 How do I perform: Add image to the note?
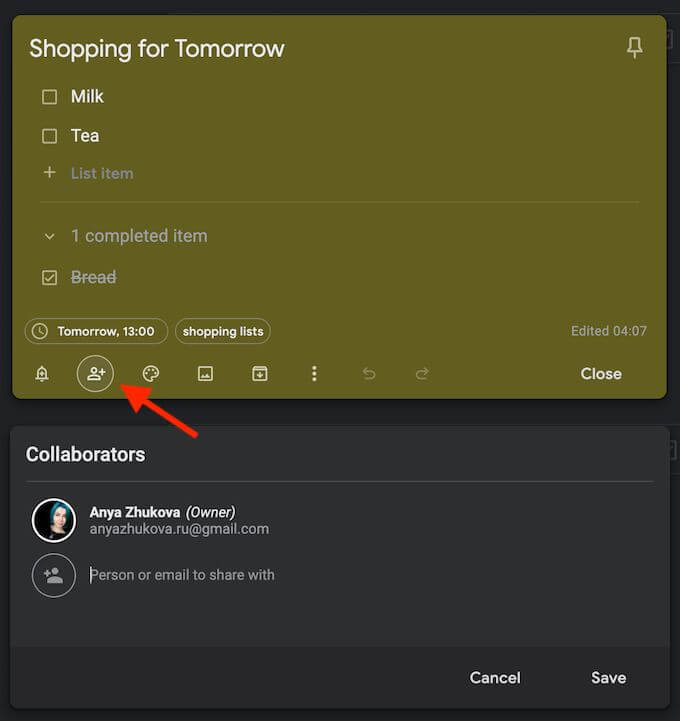(x=205, y=373)
